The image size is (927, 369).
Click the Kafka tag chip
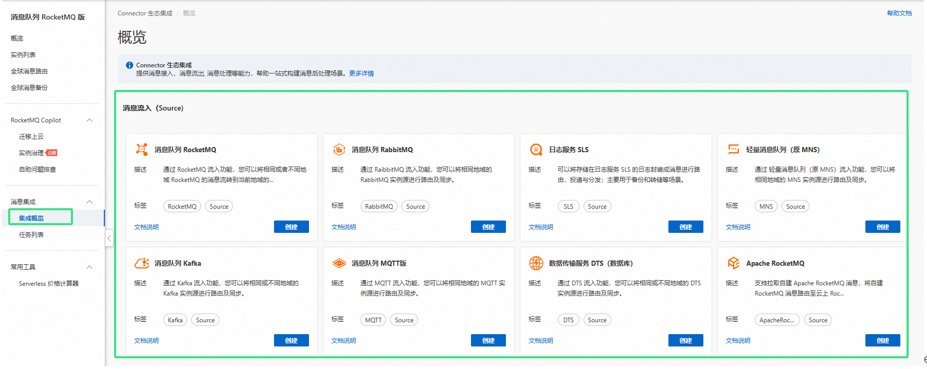point(175,320)
